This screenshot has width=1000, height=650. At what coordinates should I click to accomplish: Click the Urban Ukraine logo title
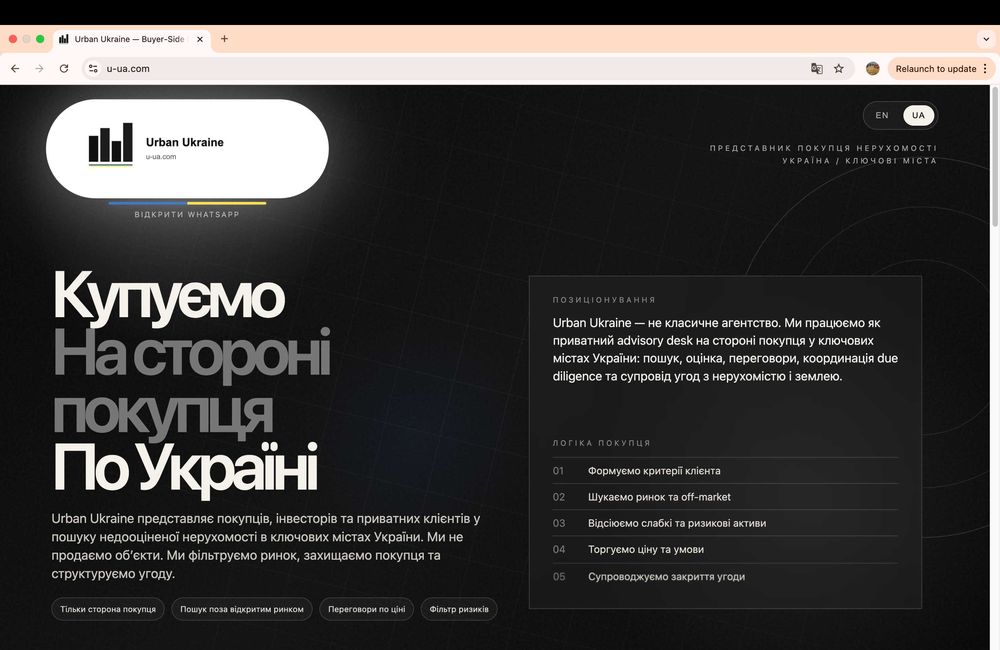point(185,142)
